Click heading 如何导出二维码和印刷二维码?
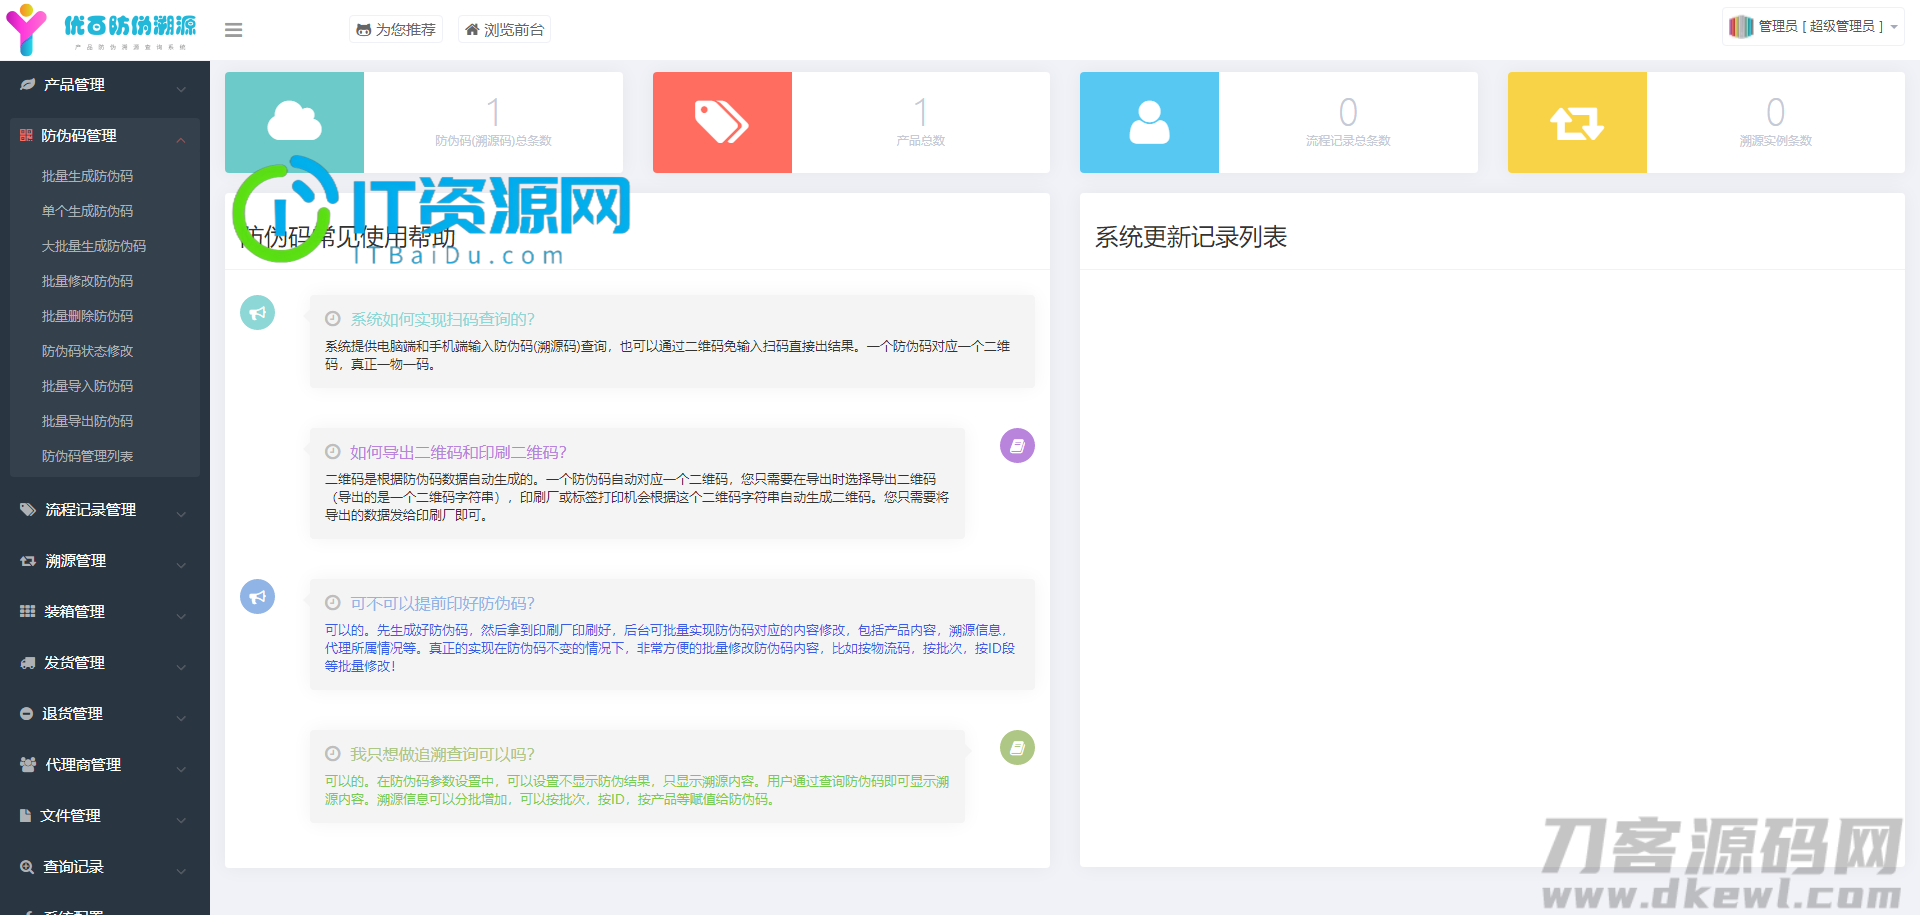The height and width of the screenshot is (915, 1920). [458, 452]
